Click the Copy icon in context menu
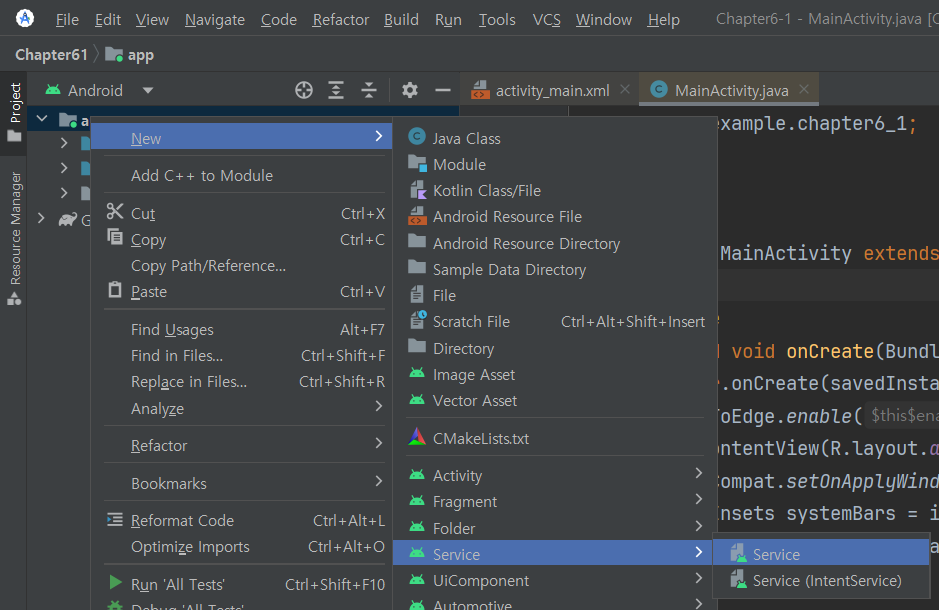The image size is (939, 610). (115, 238)
